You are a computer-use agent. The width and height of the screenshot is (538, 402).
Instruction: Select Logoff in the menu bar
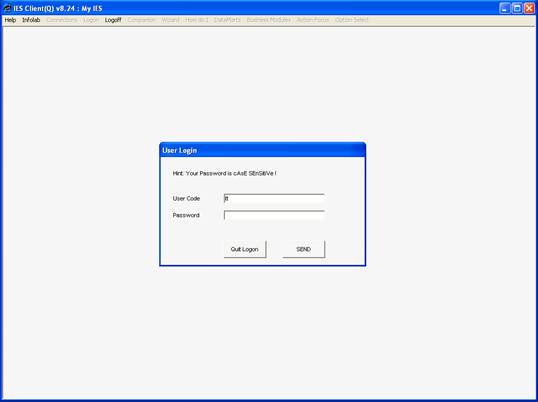coord(113,20)
